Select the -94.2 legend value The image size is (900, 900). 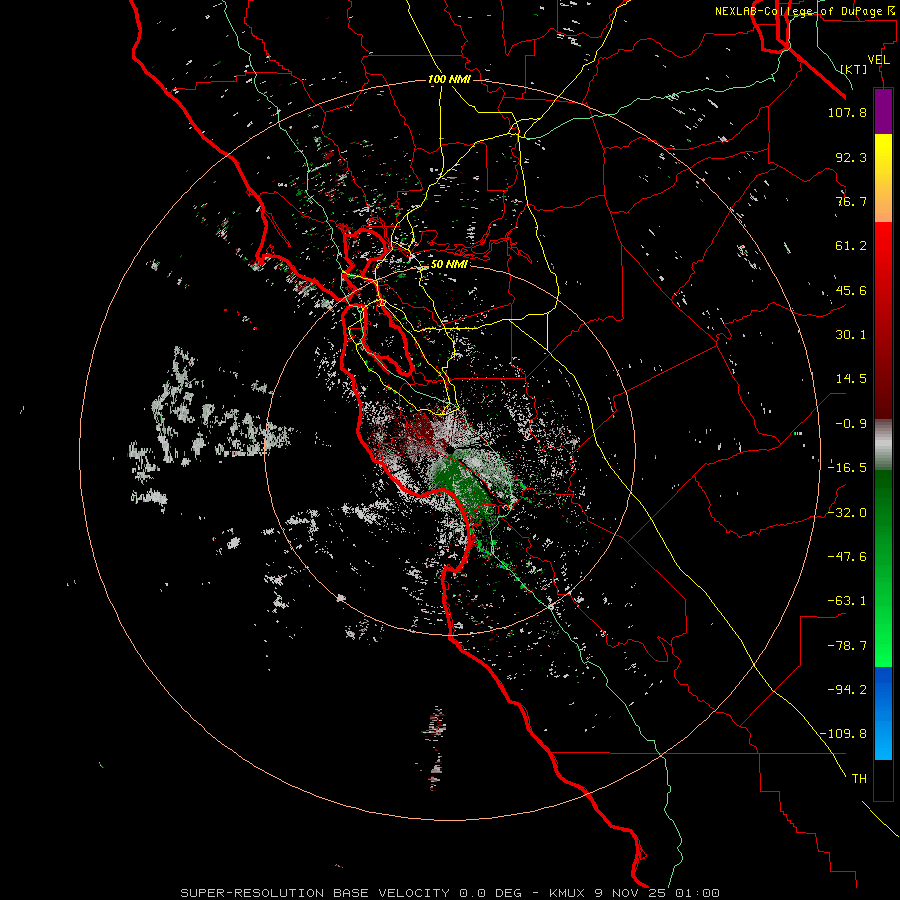847,690
